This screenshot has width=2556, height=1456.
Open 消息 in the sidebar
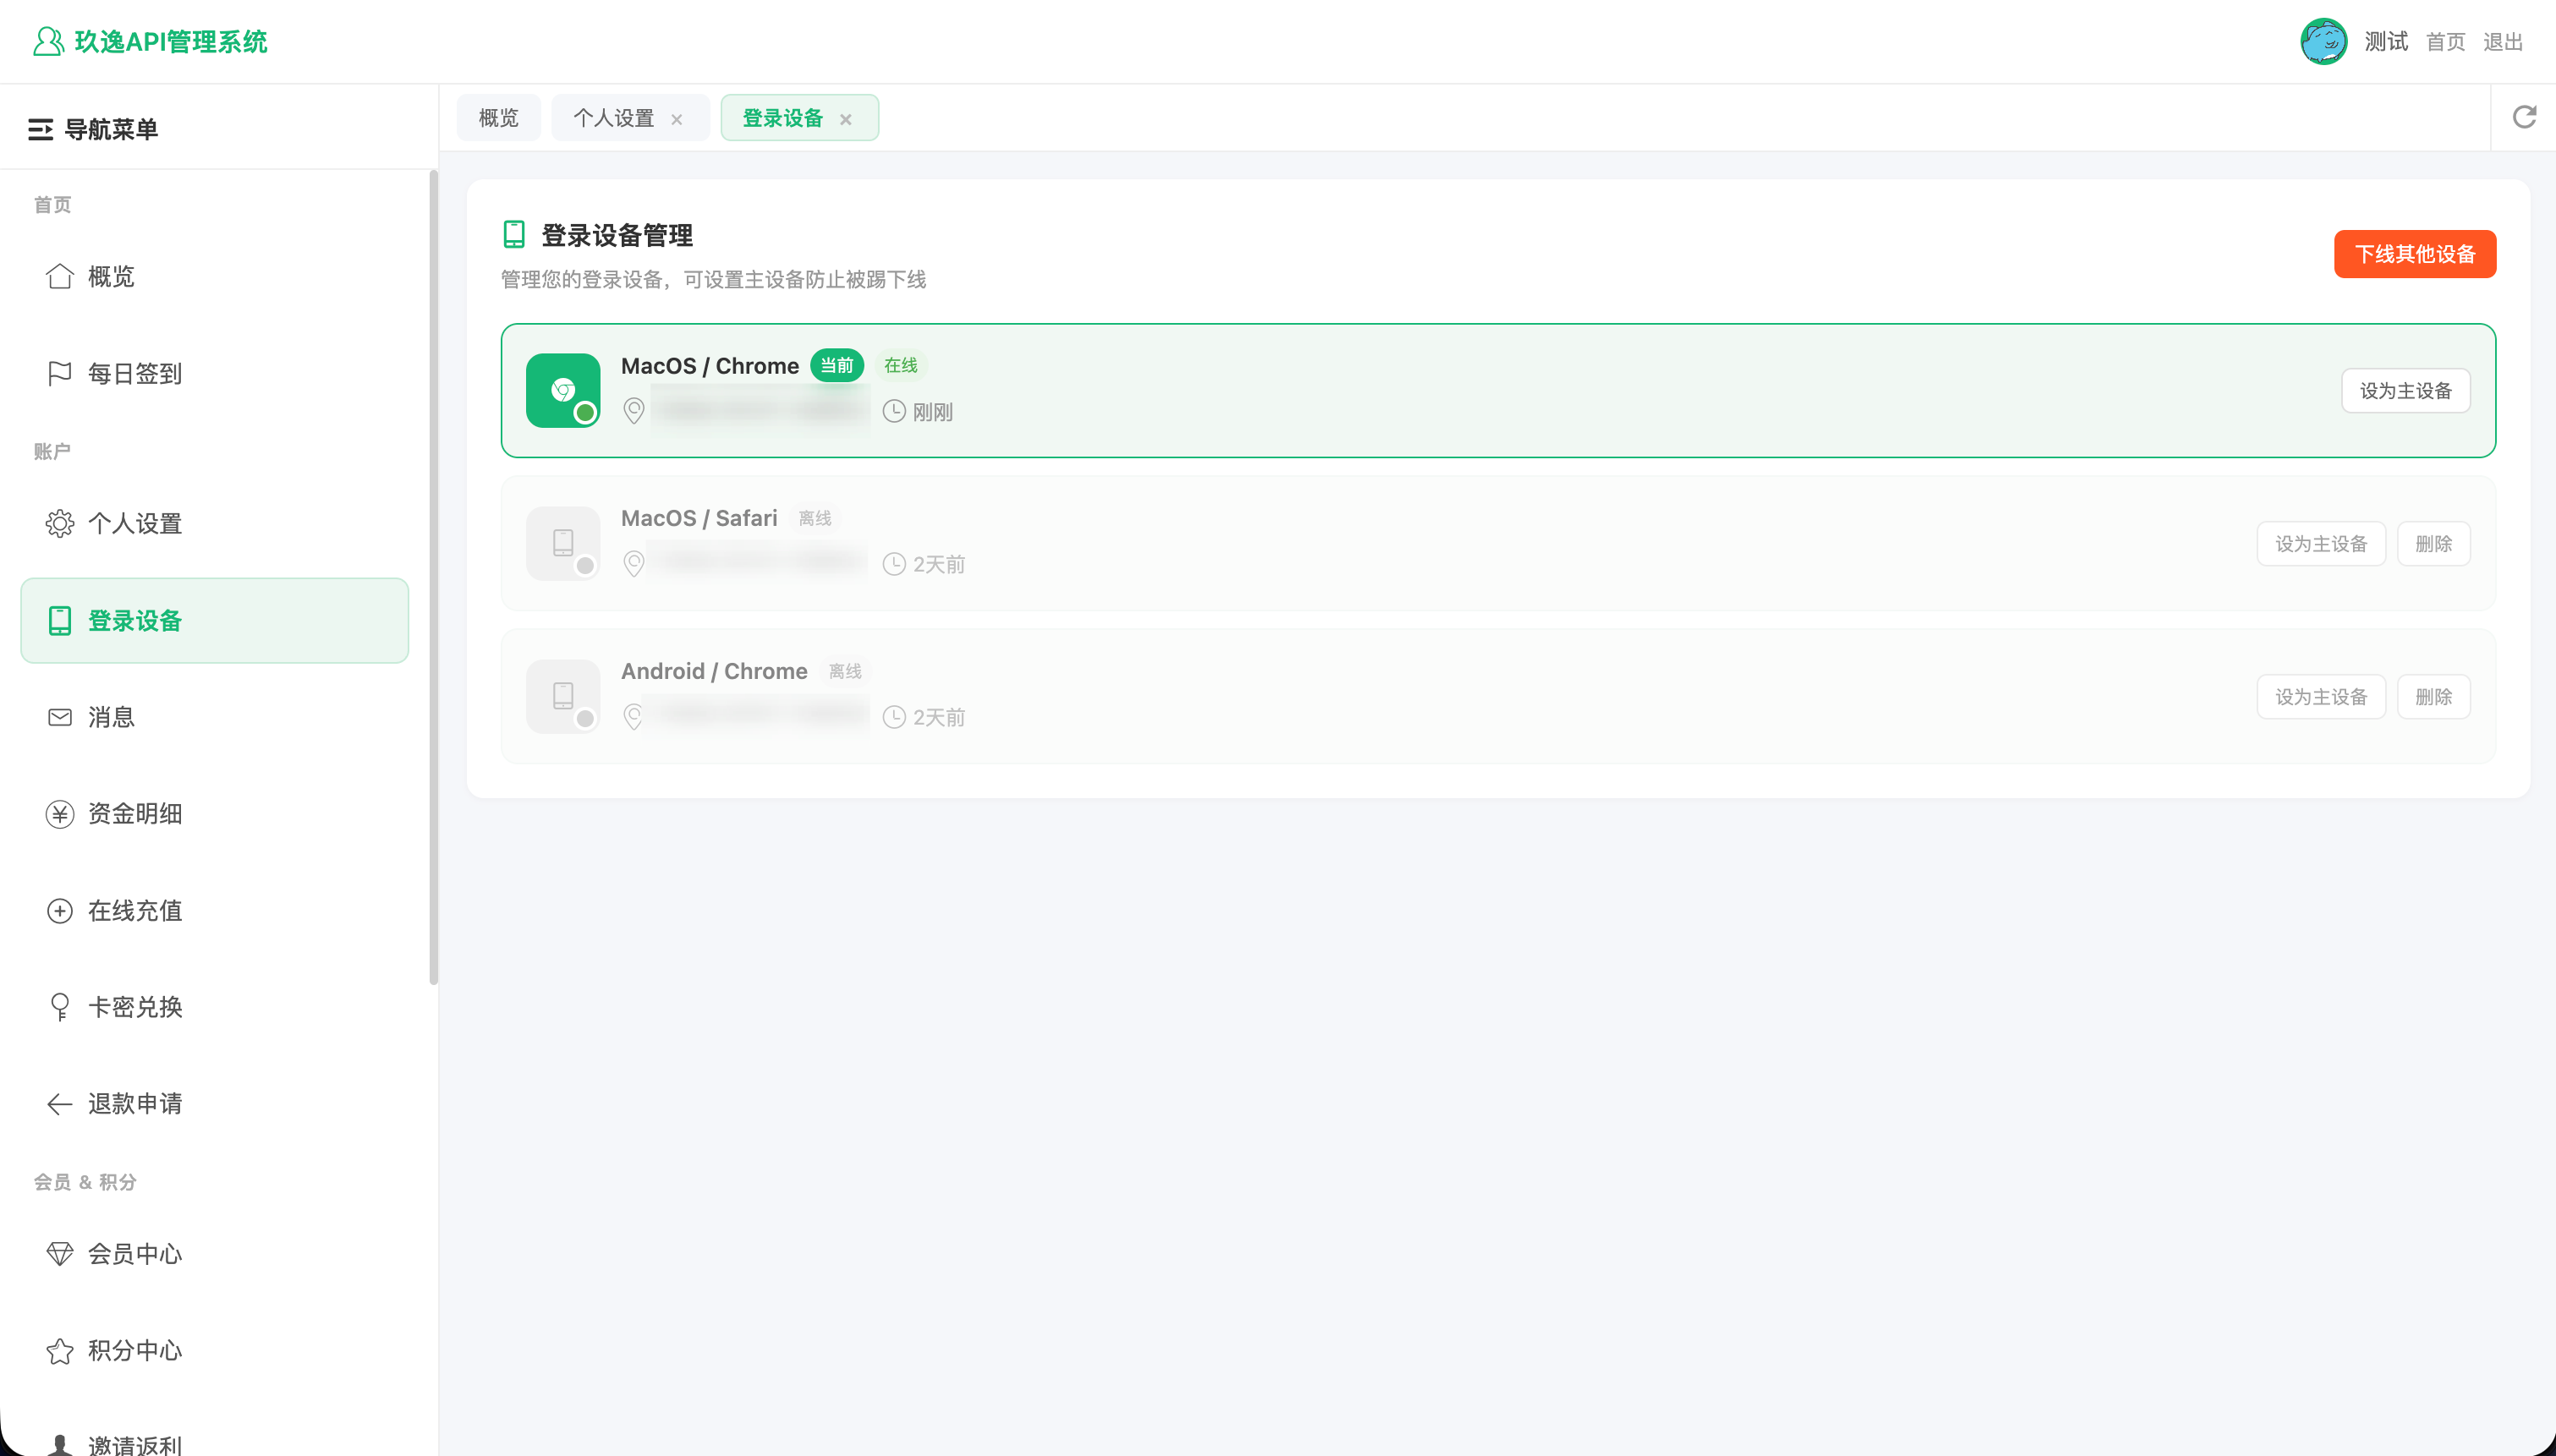(x=215, y=717)
